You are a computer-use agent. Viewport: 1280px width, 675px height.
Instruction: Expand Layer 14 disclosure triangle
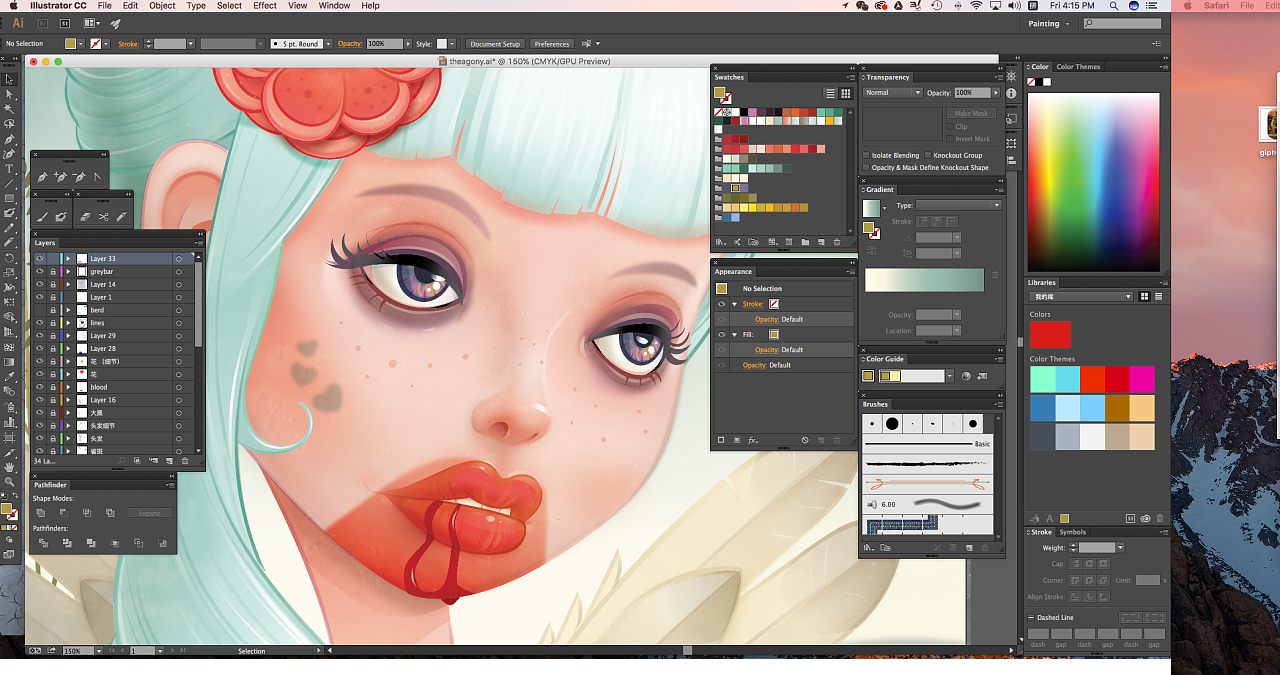click(x=68, y=284)
